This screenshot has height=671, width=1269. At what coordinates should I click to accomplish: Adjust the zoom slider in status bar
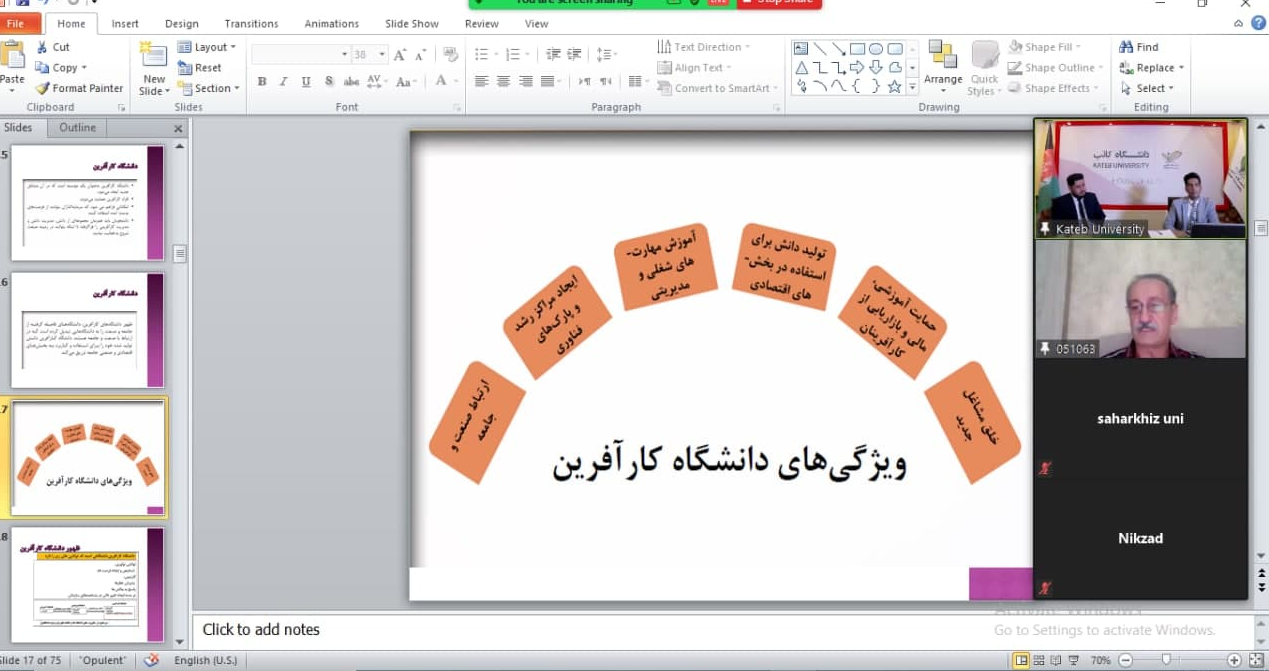pos(1165,660)
